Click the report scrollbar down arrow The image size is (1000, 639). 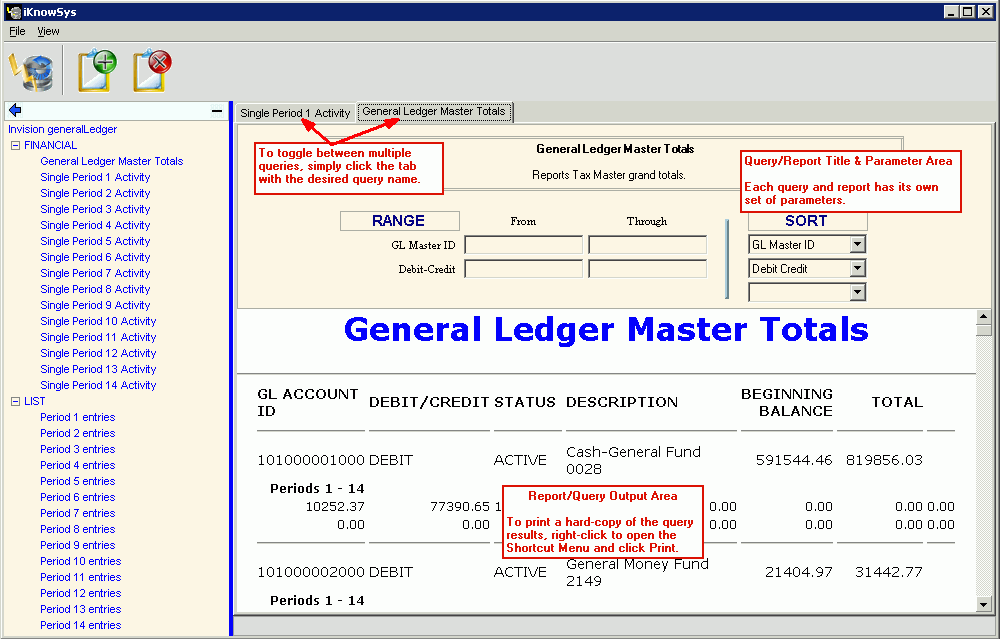click(984, 603)
